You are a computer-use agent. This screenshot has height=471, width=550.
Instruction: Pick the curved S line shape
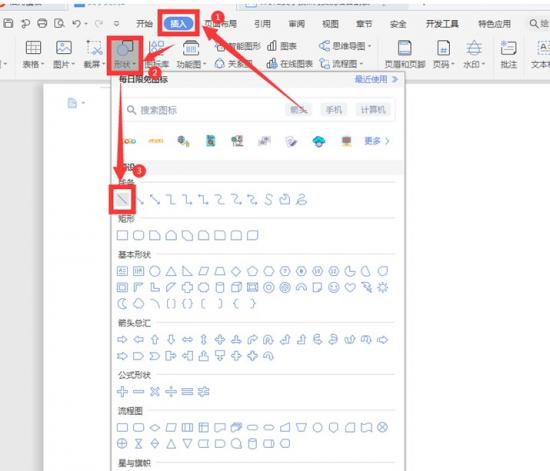pyautogui.click(x=268, y=200)
